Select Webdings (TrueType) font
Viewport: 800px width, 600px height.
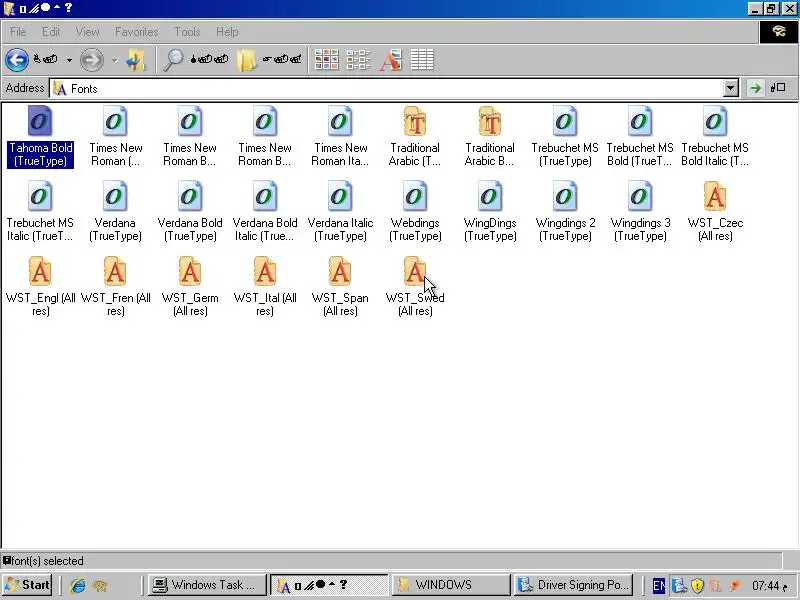tap(415, 211)
